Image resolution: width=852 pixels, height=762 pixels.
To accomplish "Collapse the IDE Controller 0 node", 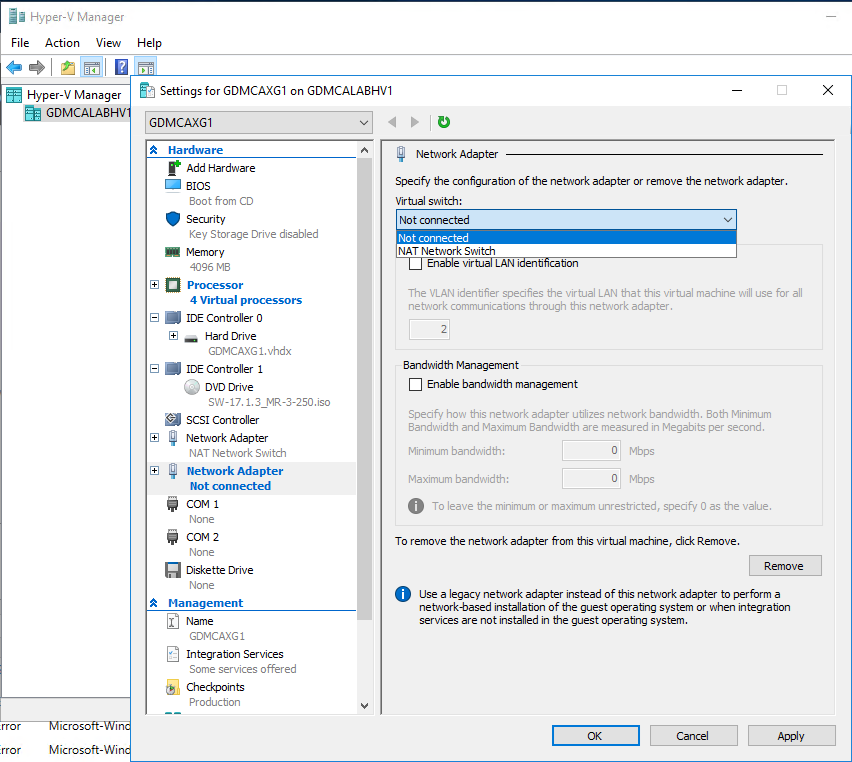I will click(154, 317).
